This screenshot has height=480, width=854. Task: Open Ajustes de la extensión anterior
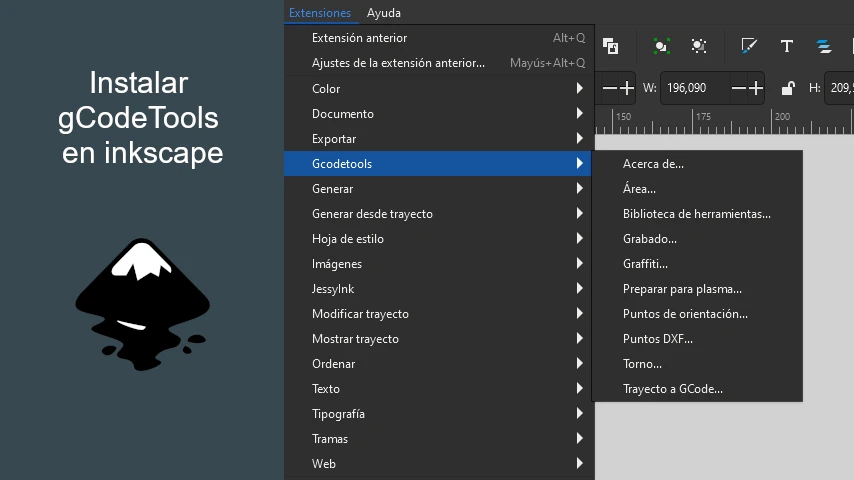point(437,63)
